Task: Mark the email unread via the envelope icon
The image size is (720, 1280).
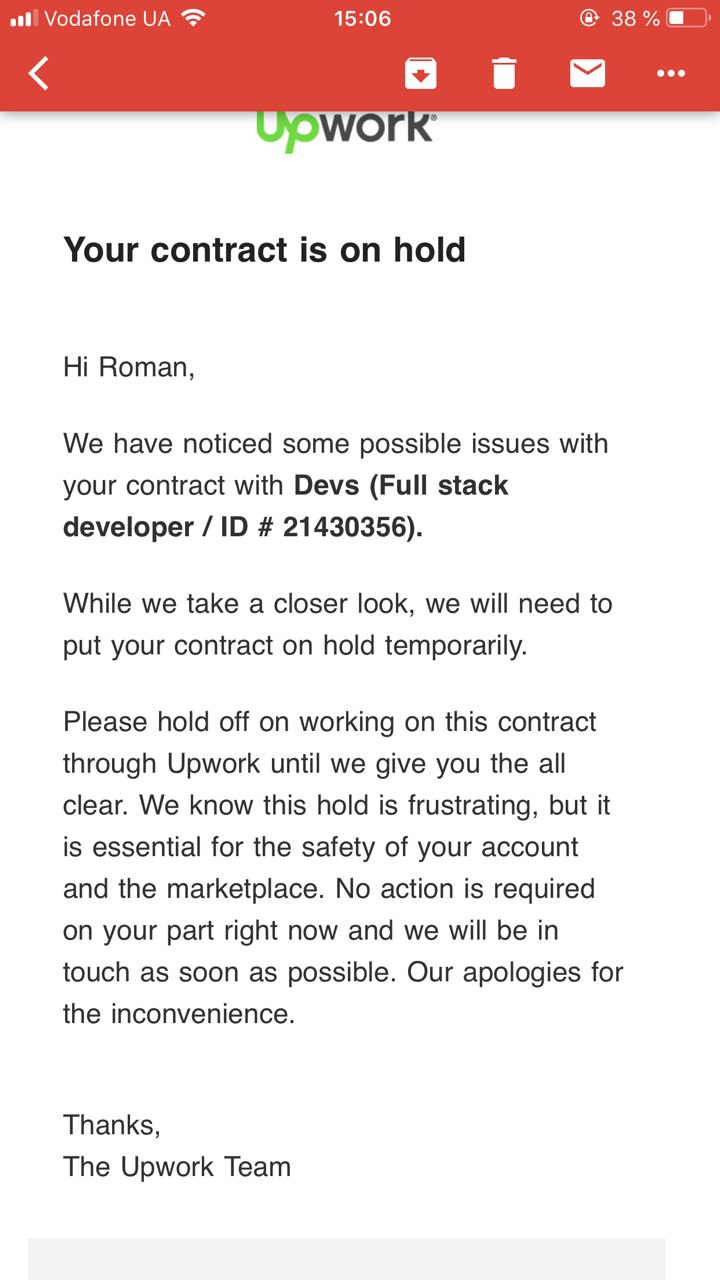Action: (587, 73)
